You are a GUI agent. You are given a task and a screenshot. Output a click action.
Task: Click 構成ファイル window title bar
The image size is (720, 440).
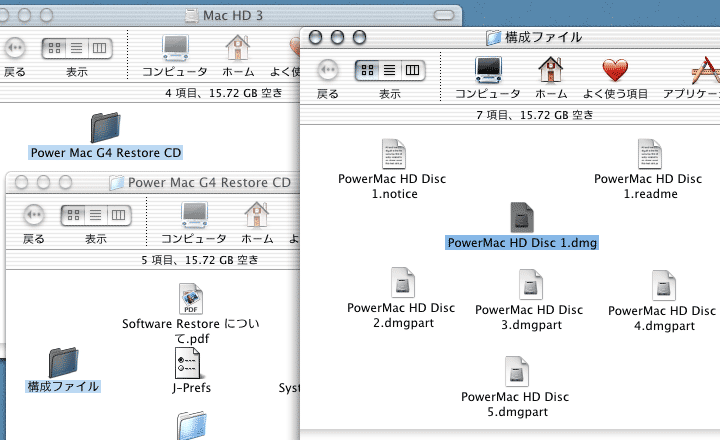pyautogui.click(x=543, y=37)
